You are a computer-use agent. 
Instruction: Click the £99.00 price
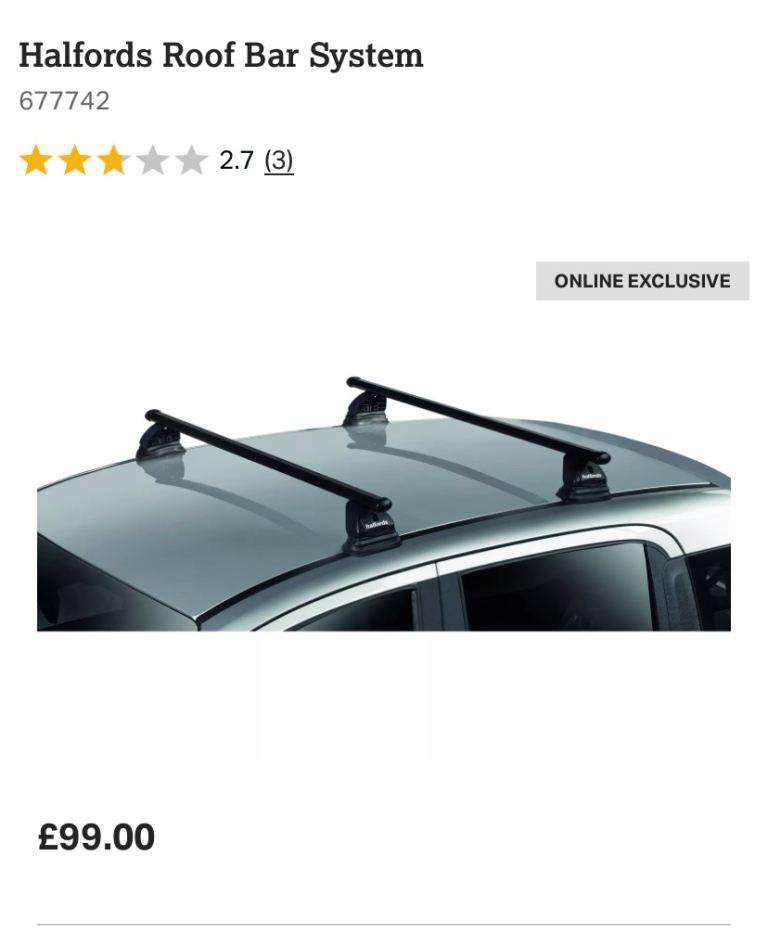click(x=96, y=837)
